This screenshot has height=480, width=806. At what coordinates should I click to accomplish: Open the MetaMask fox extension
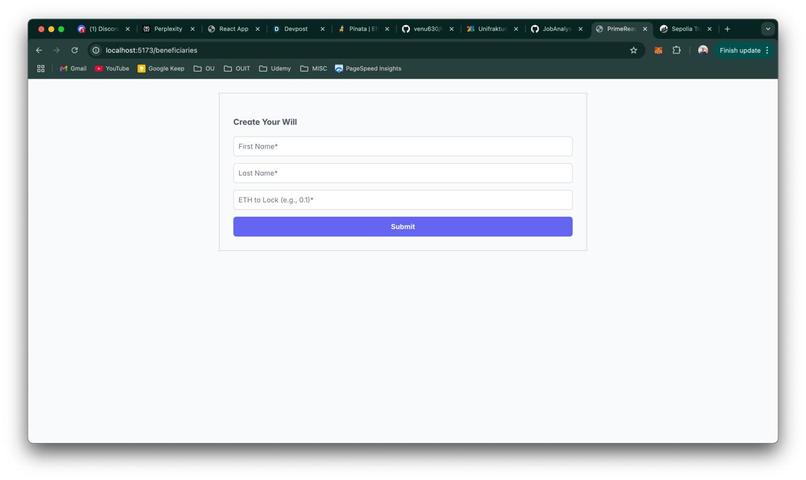[658, 50]
